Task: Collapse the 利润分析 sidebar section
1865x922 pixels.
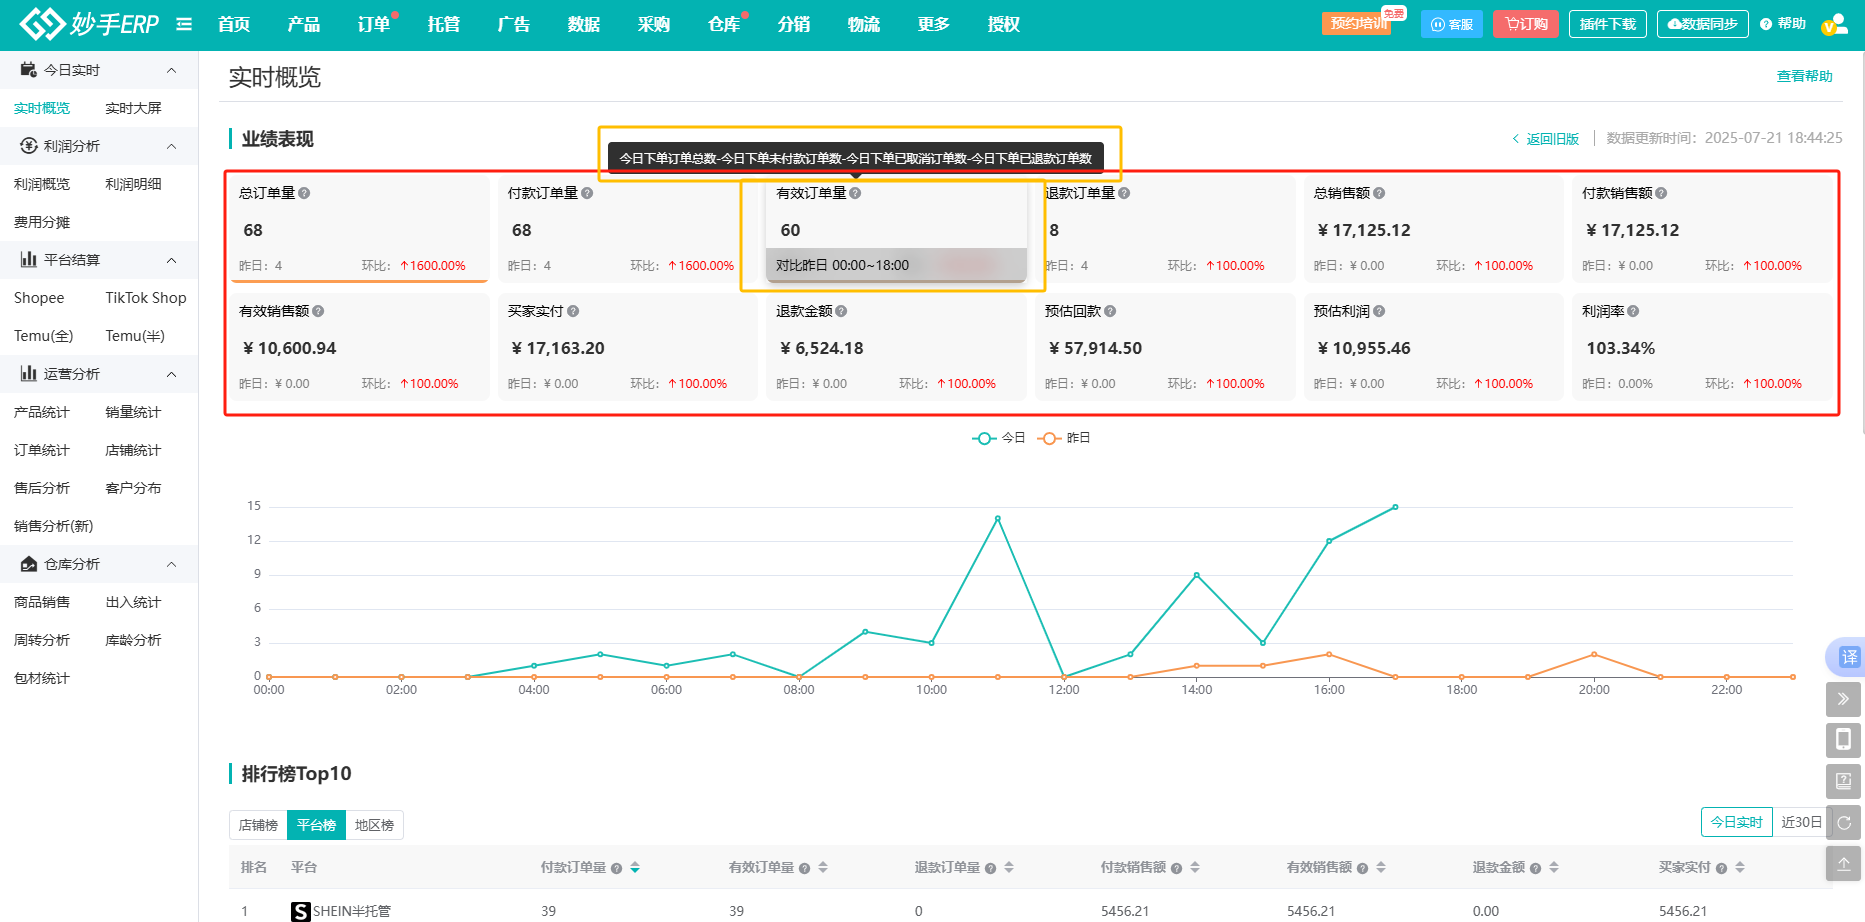Action: coord(171,146)
